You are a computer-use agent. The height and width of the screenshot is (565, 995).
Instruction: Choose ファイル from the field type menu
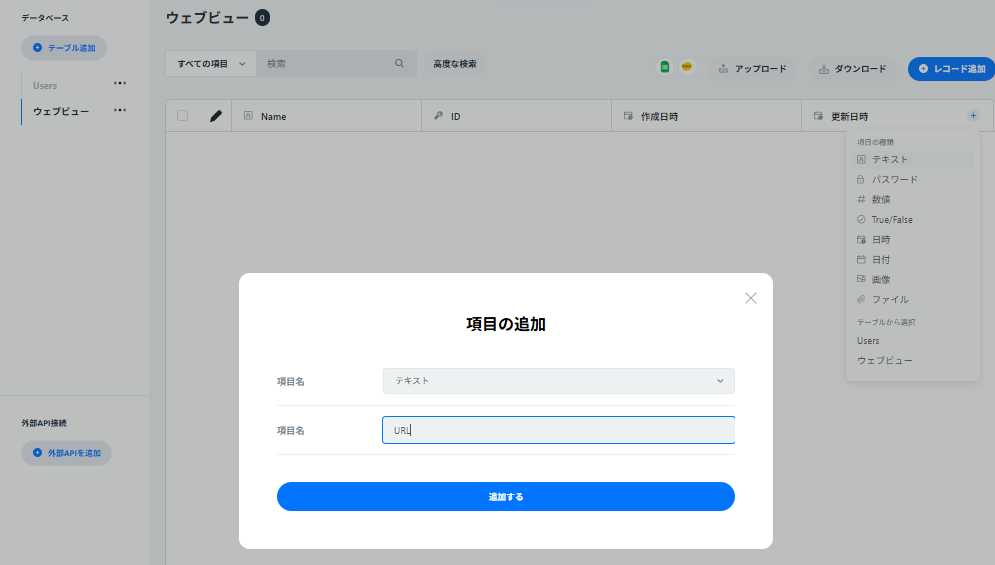[913, 300]
